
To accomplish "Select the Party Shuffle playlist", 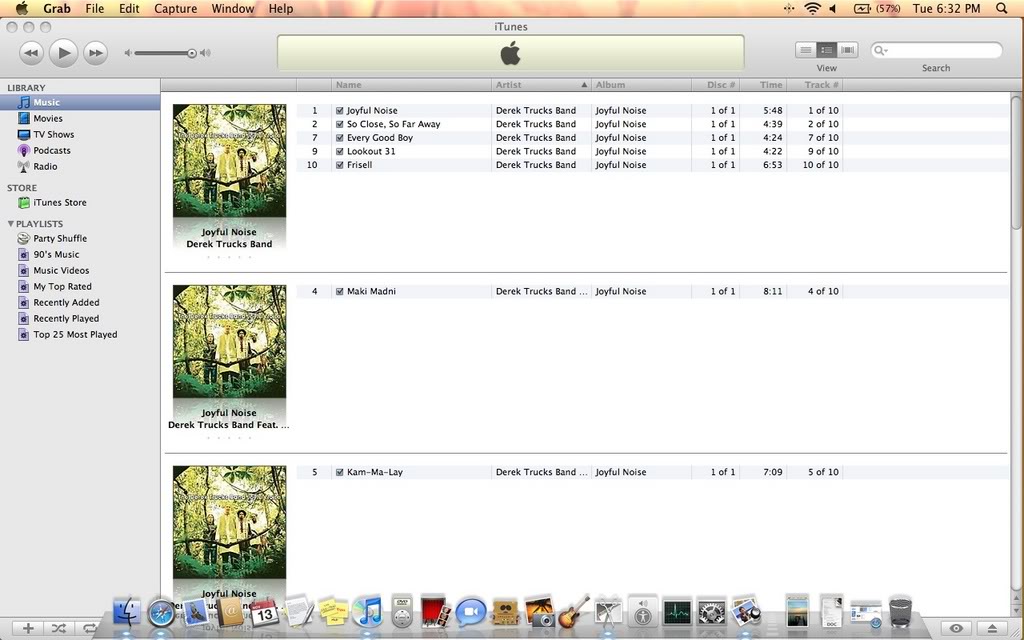I will click(x=59, y=238).
